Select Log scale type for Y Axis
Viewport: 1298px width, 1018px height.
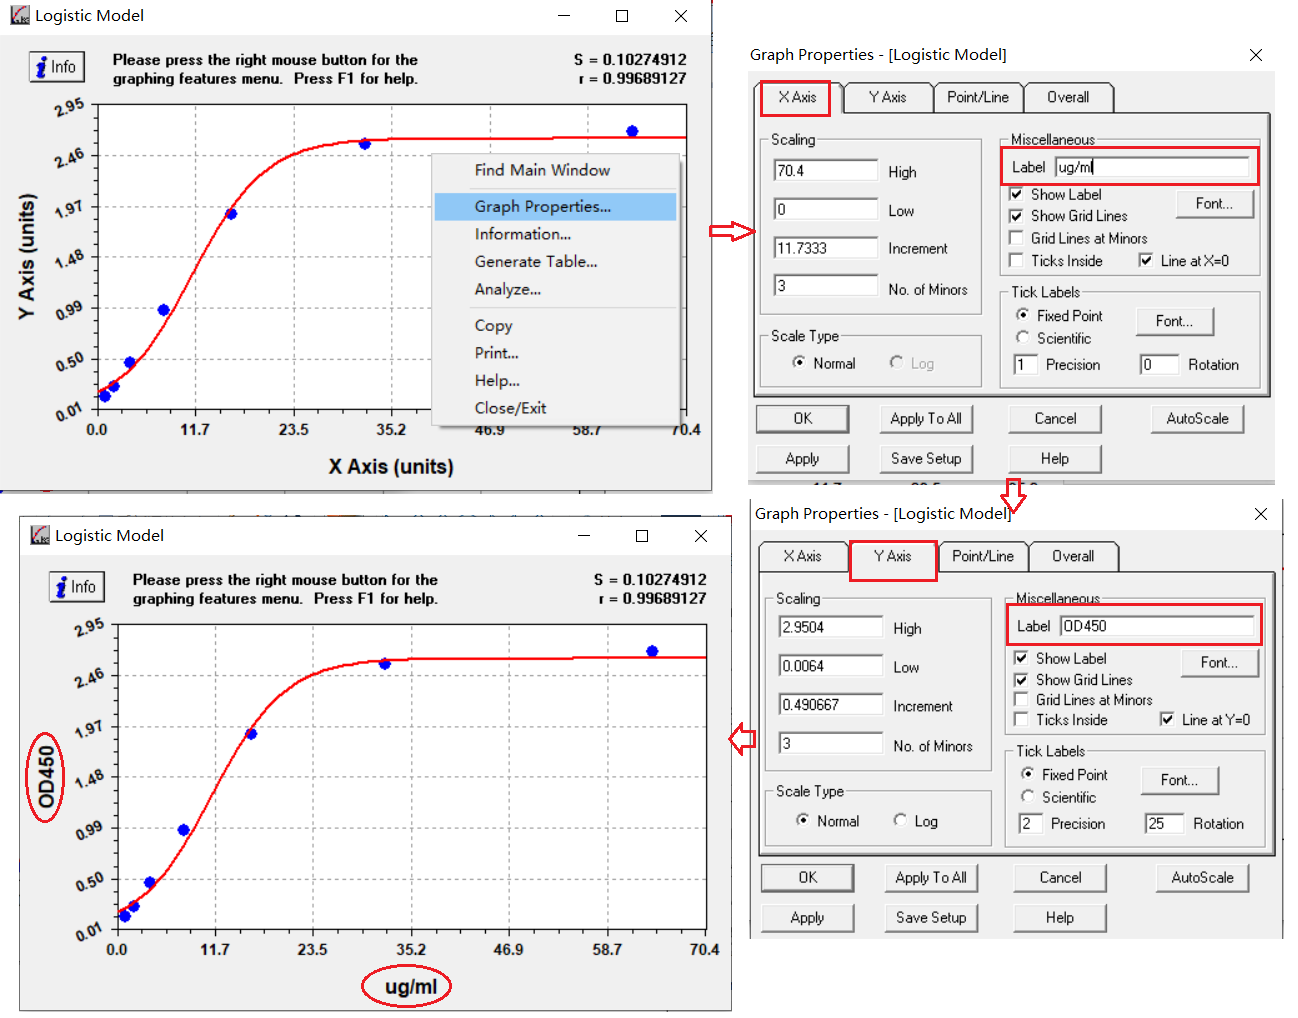[x=899, y=820]
